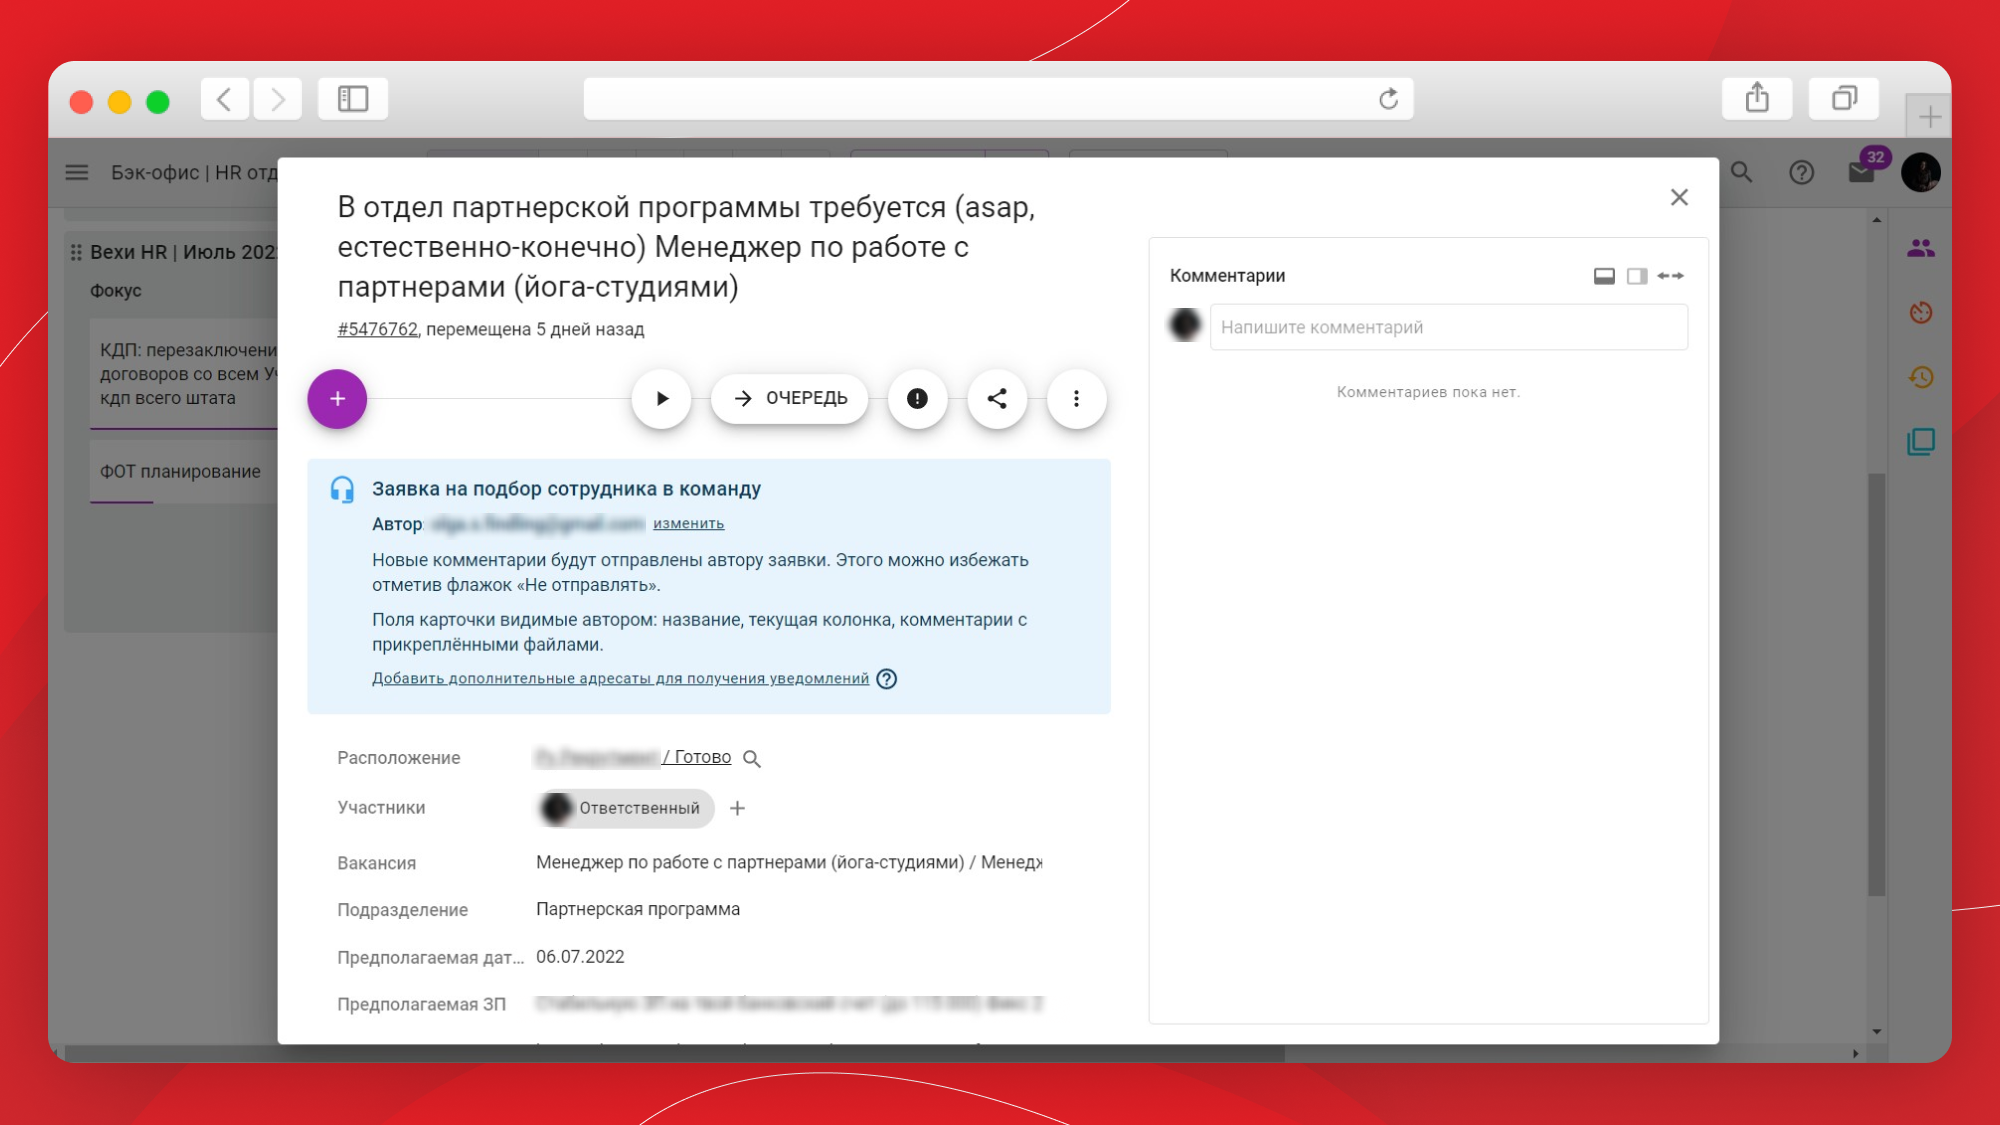Expand comments panel width with arrows
The height and width of the screenshot is (1125, 2000).
click(x=1670, y=276)
